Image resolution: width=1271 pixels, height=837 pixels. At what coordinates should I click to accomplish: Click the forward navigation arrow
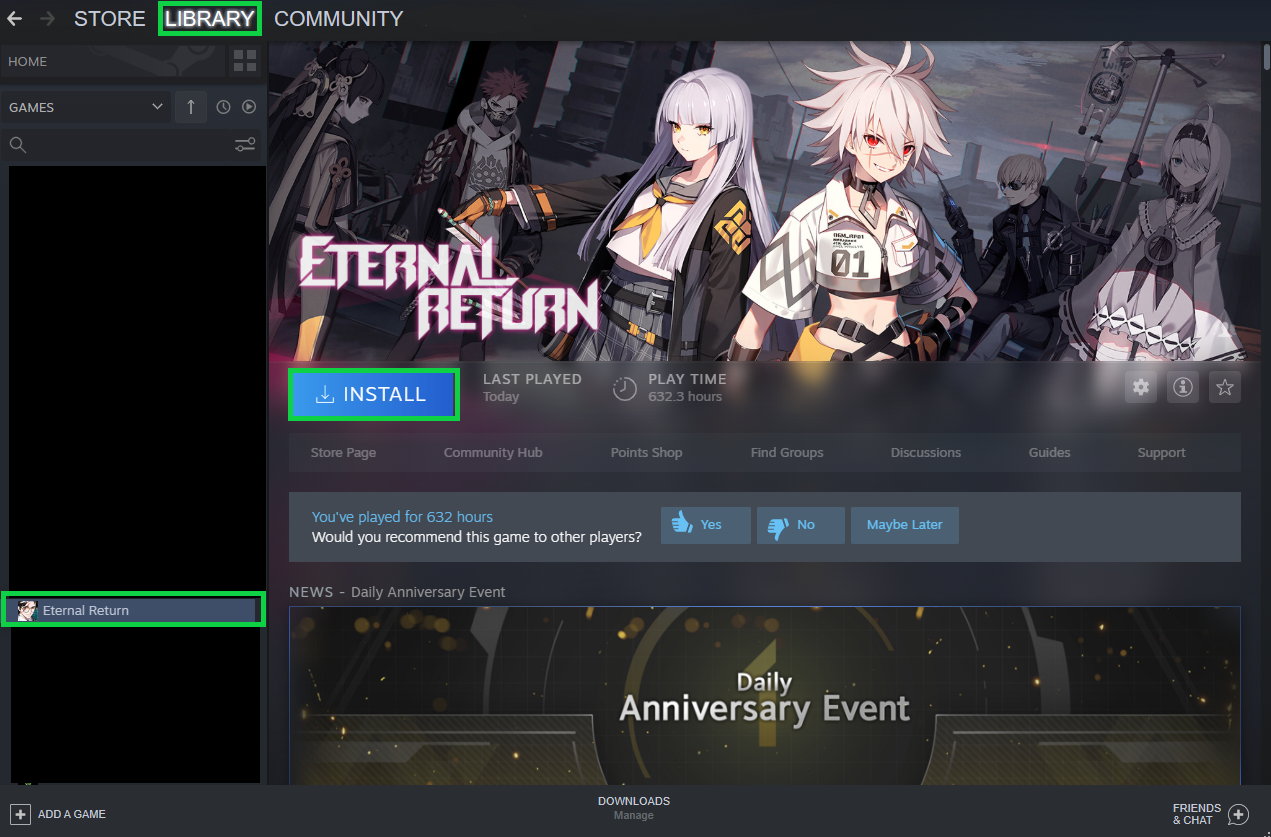coord(47,19)
